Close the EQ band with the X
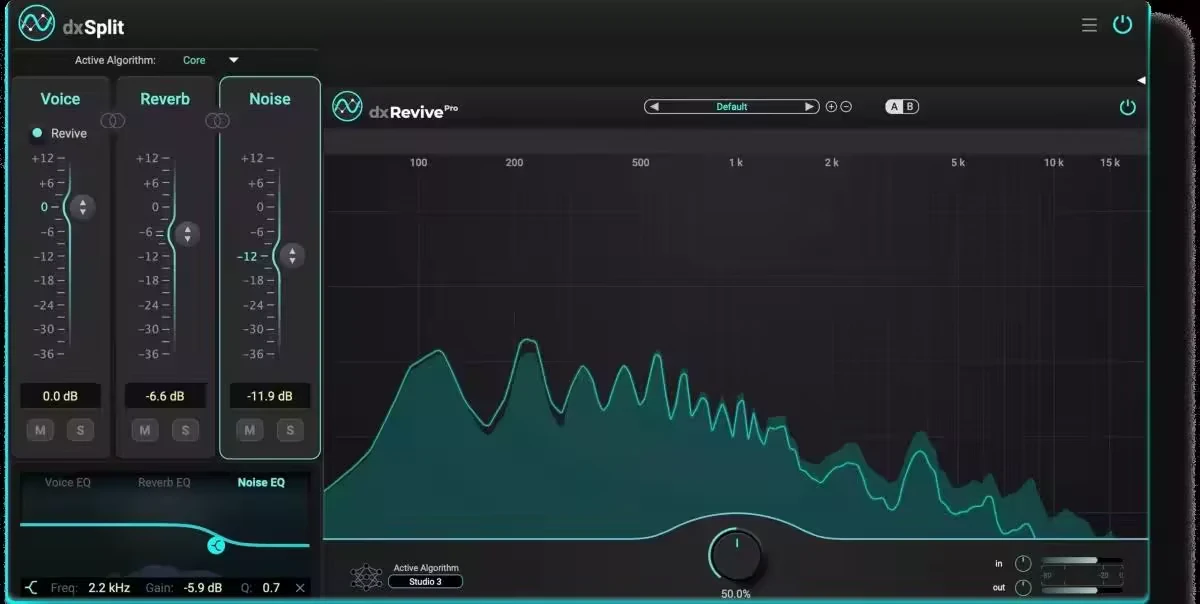Screen dimensions: 1200x604 coord(300,588)
